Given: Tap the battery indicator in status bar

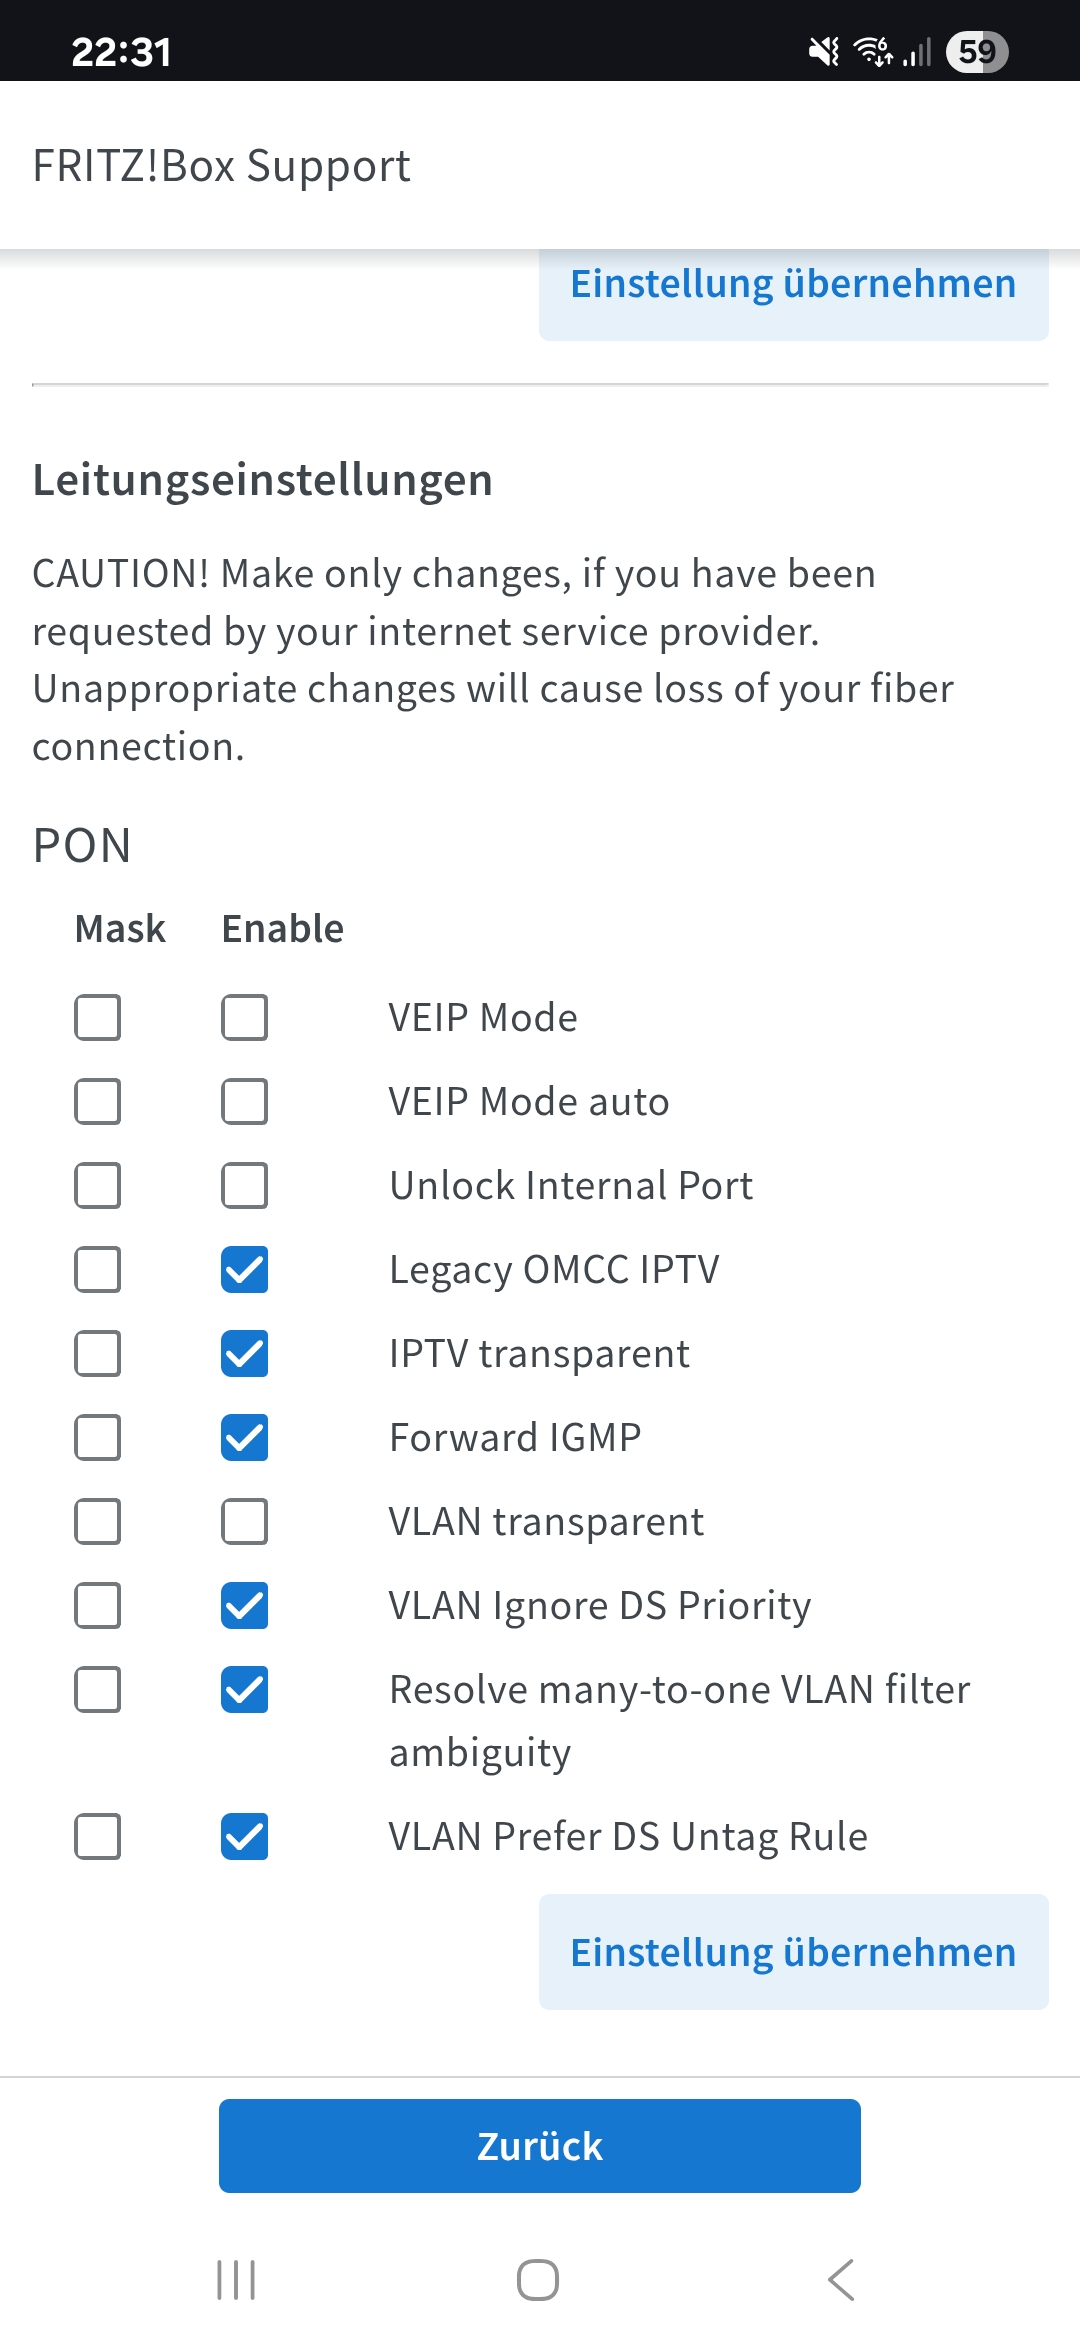Looking at the screenshot, I should pos(976,52).
